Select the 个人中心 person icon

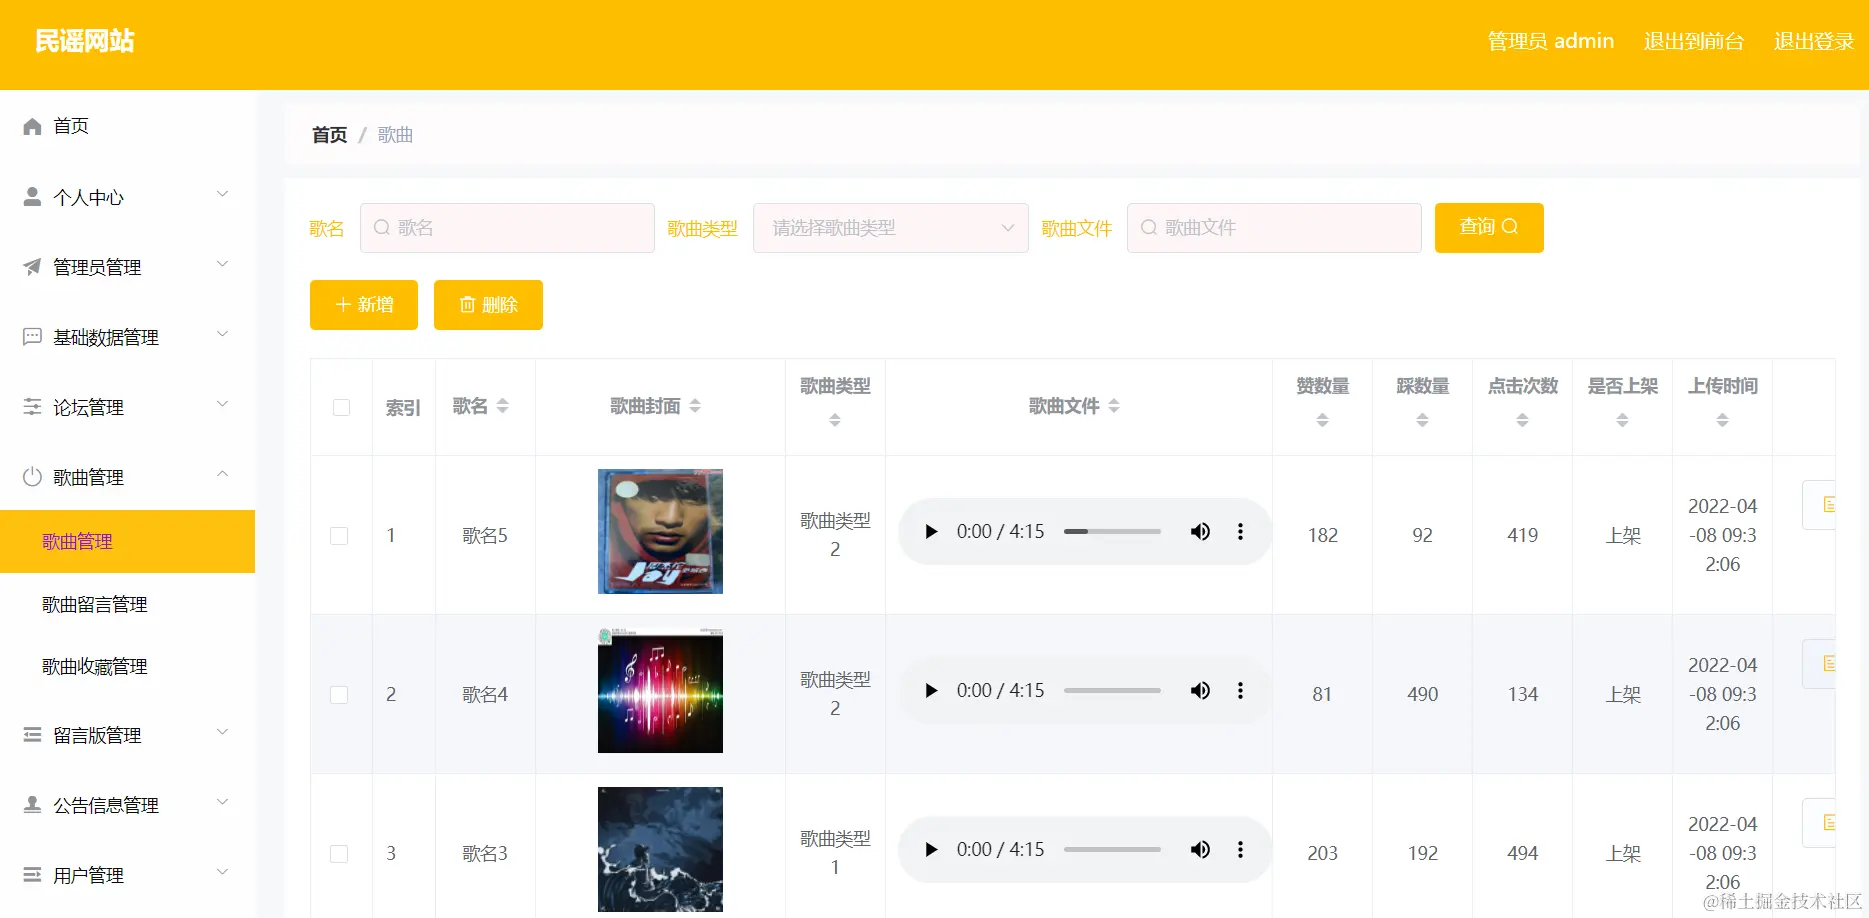coord(31,196)
